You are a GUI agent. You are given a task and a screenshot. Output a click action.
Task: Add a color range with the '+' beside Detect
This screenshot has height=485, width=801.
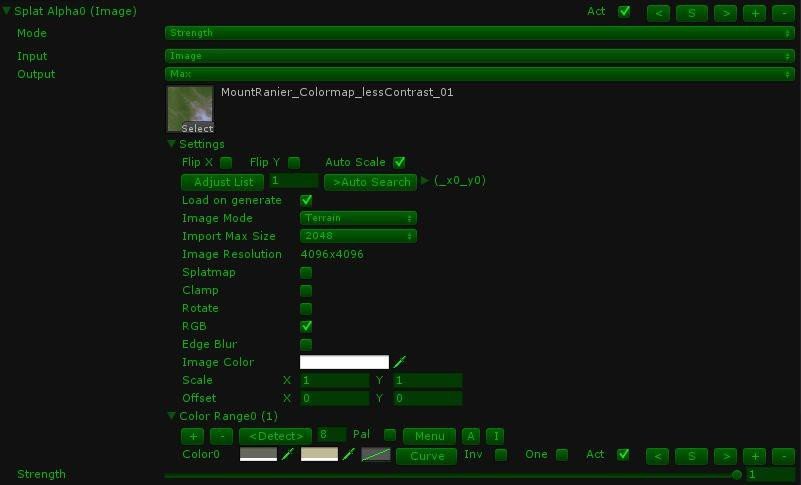pyautogui.click(x=193, y=436)
